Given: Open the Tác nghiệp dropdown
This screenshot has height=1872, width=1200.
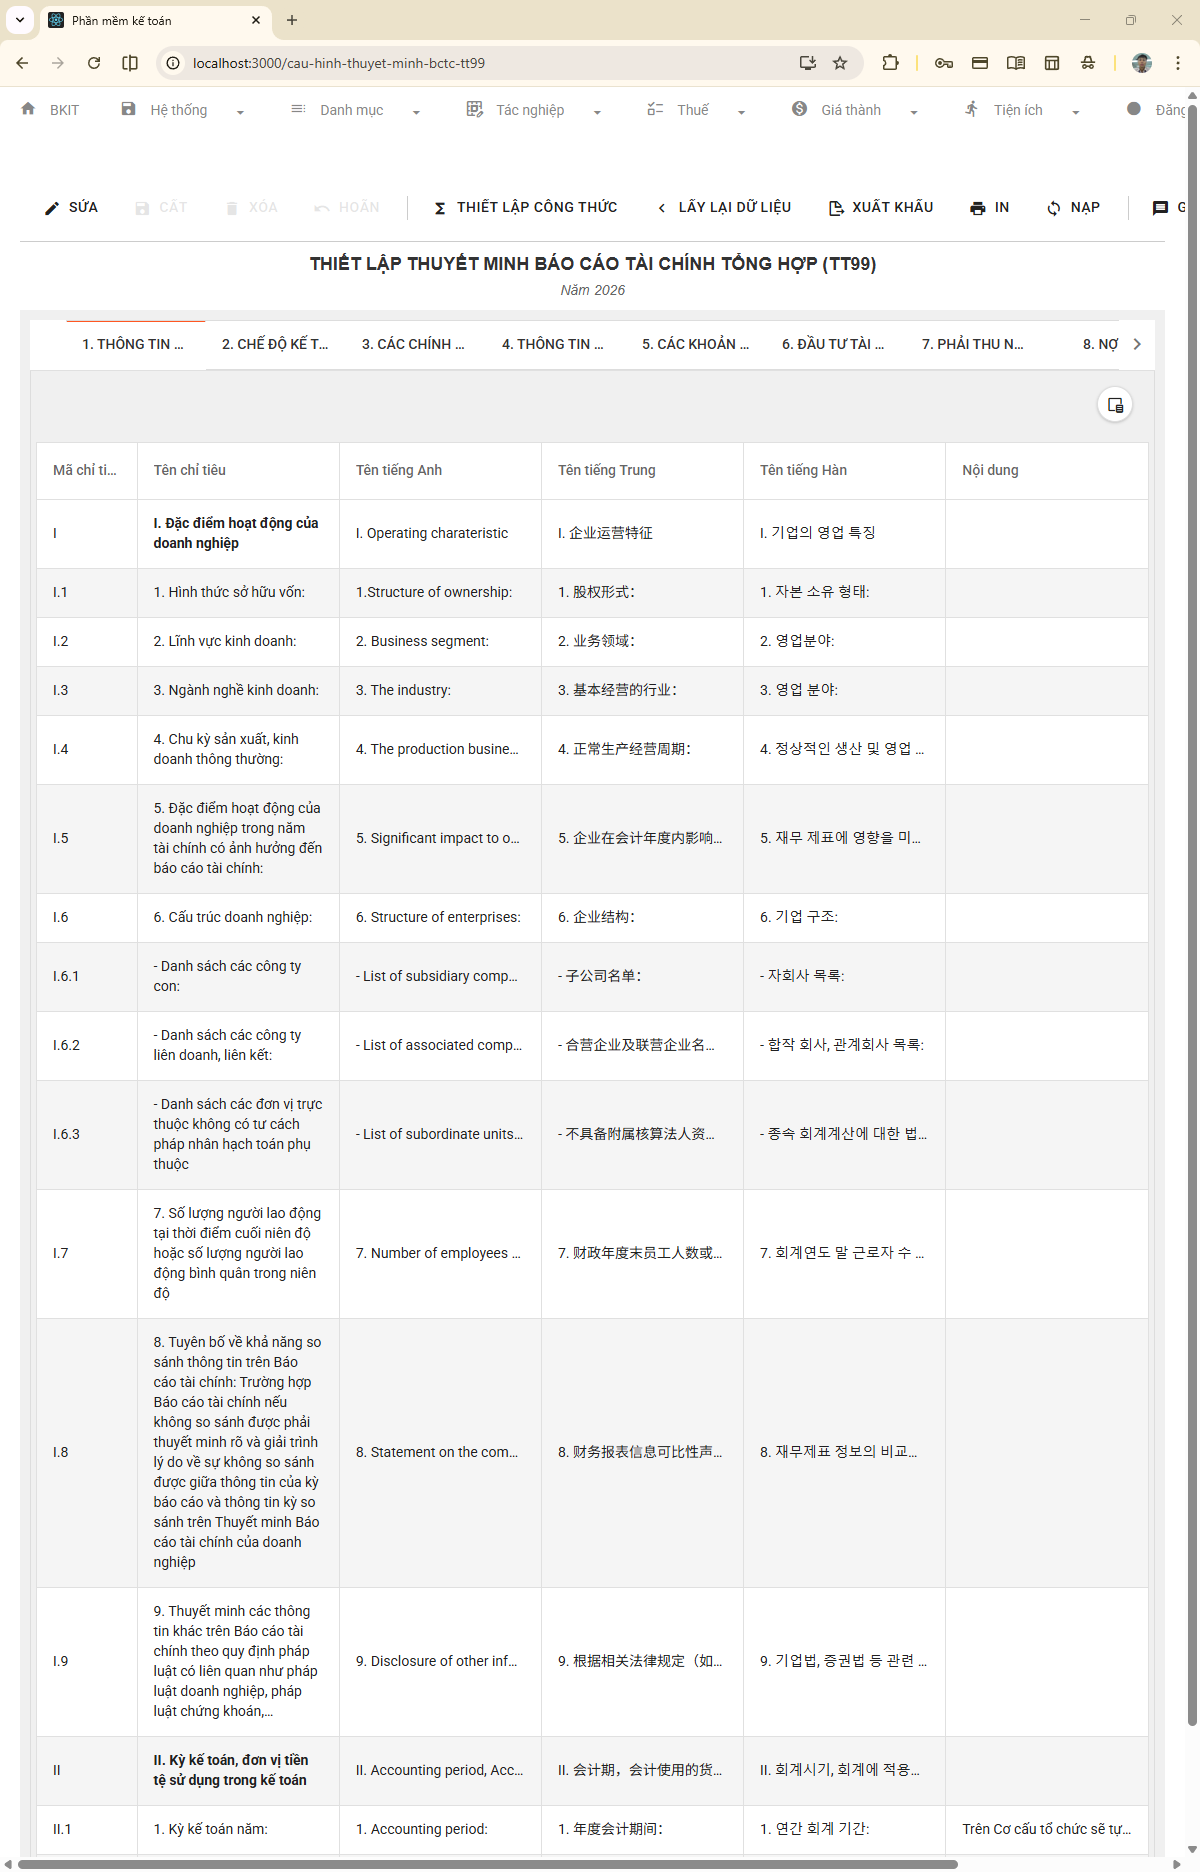Looking at the screenshot, I should click(x=533, y=110).
